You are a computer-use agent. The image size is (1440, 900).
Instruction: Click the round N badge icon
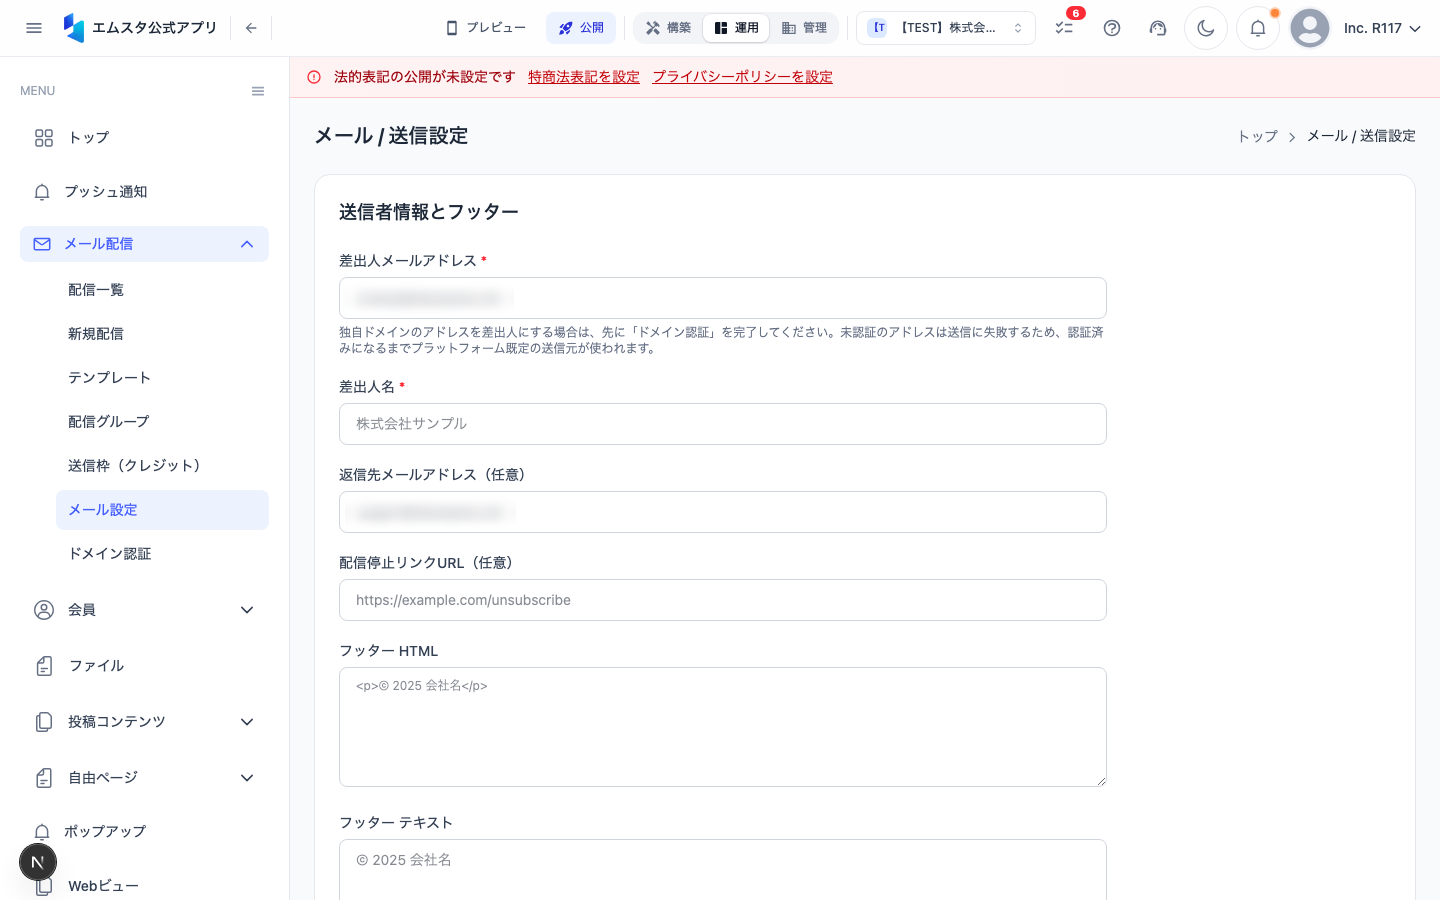pos(38,862)
